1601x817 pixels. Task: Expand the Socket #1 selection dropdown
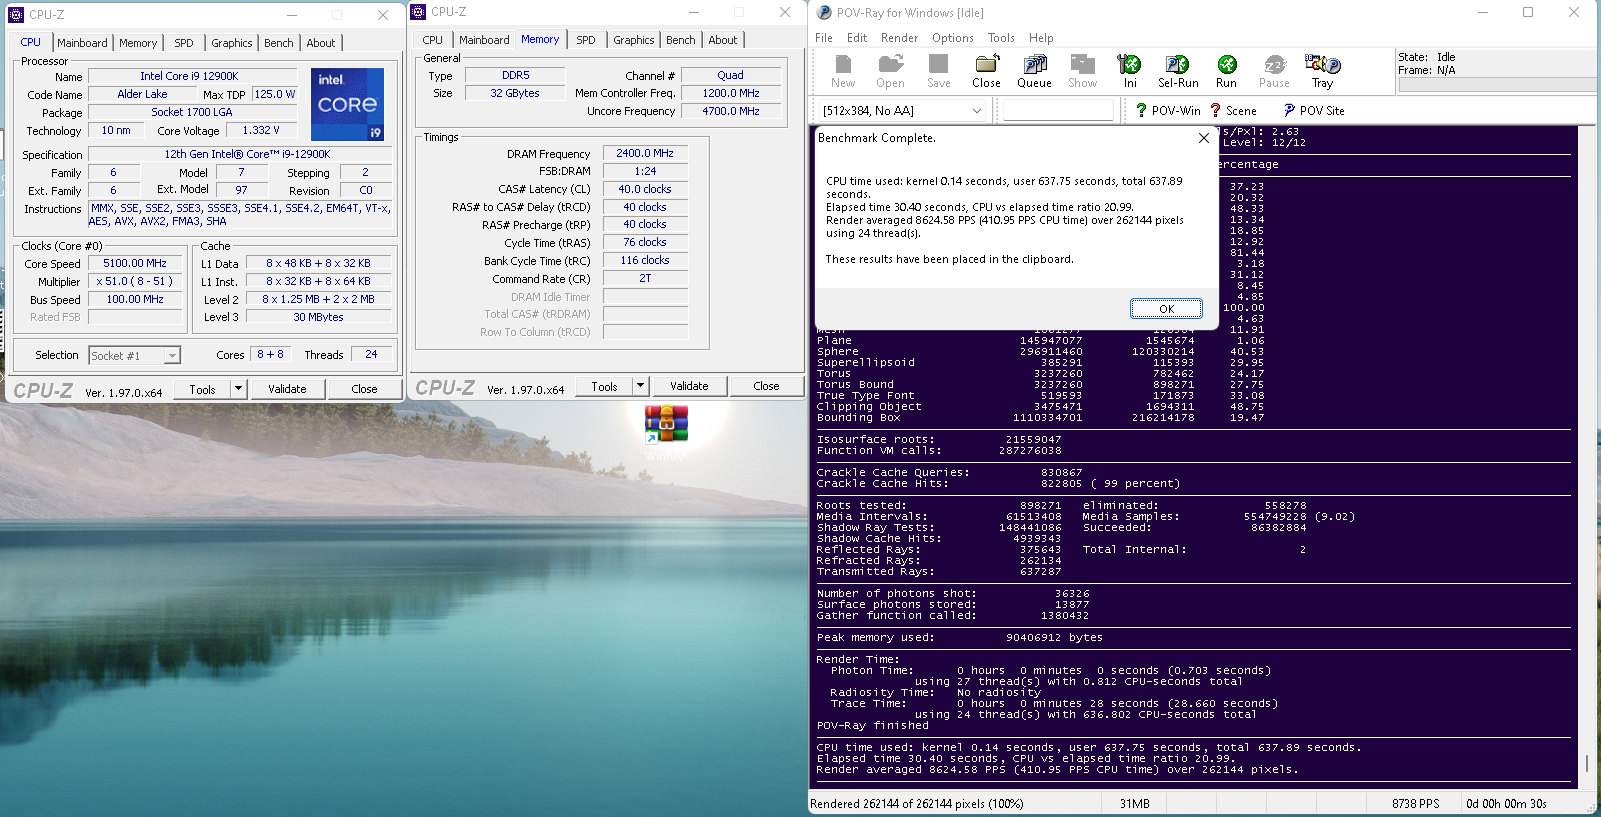click(172, 355)
